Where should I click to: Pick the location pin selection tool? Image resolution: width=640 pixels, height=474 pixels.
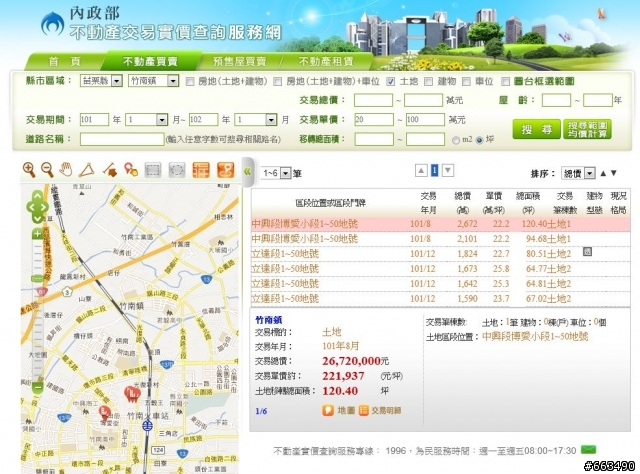[x=131, y=169]
